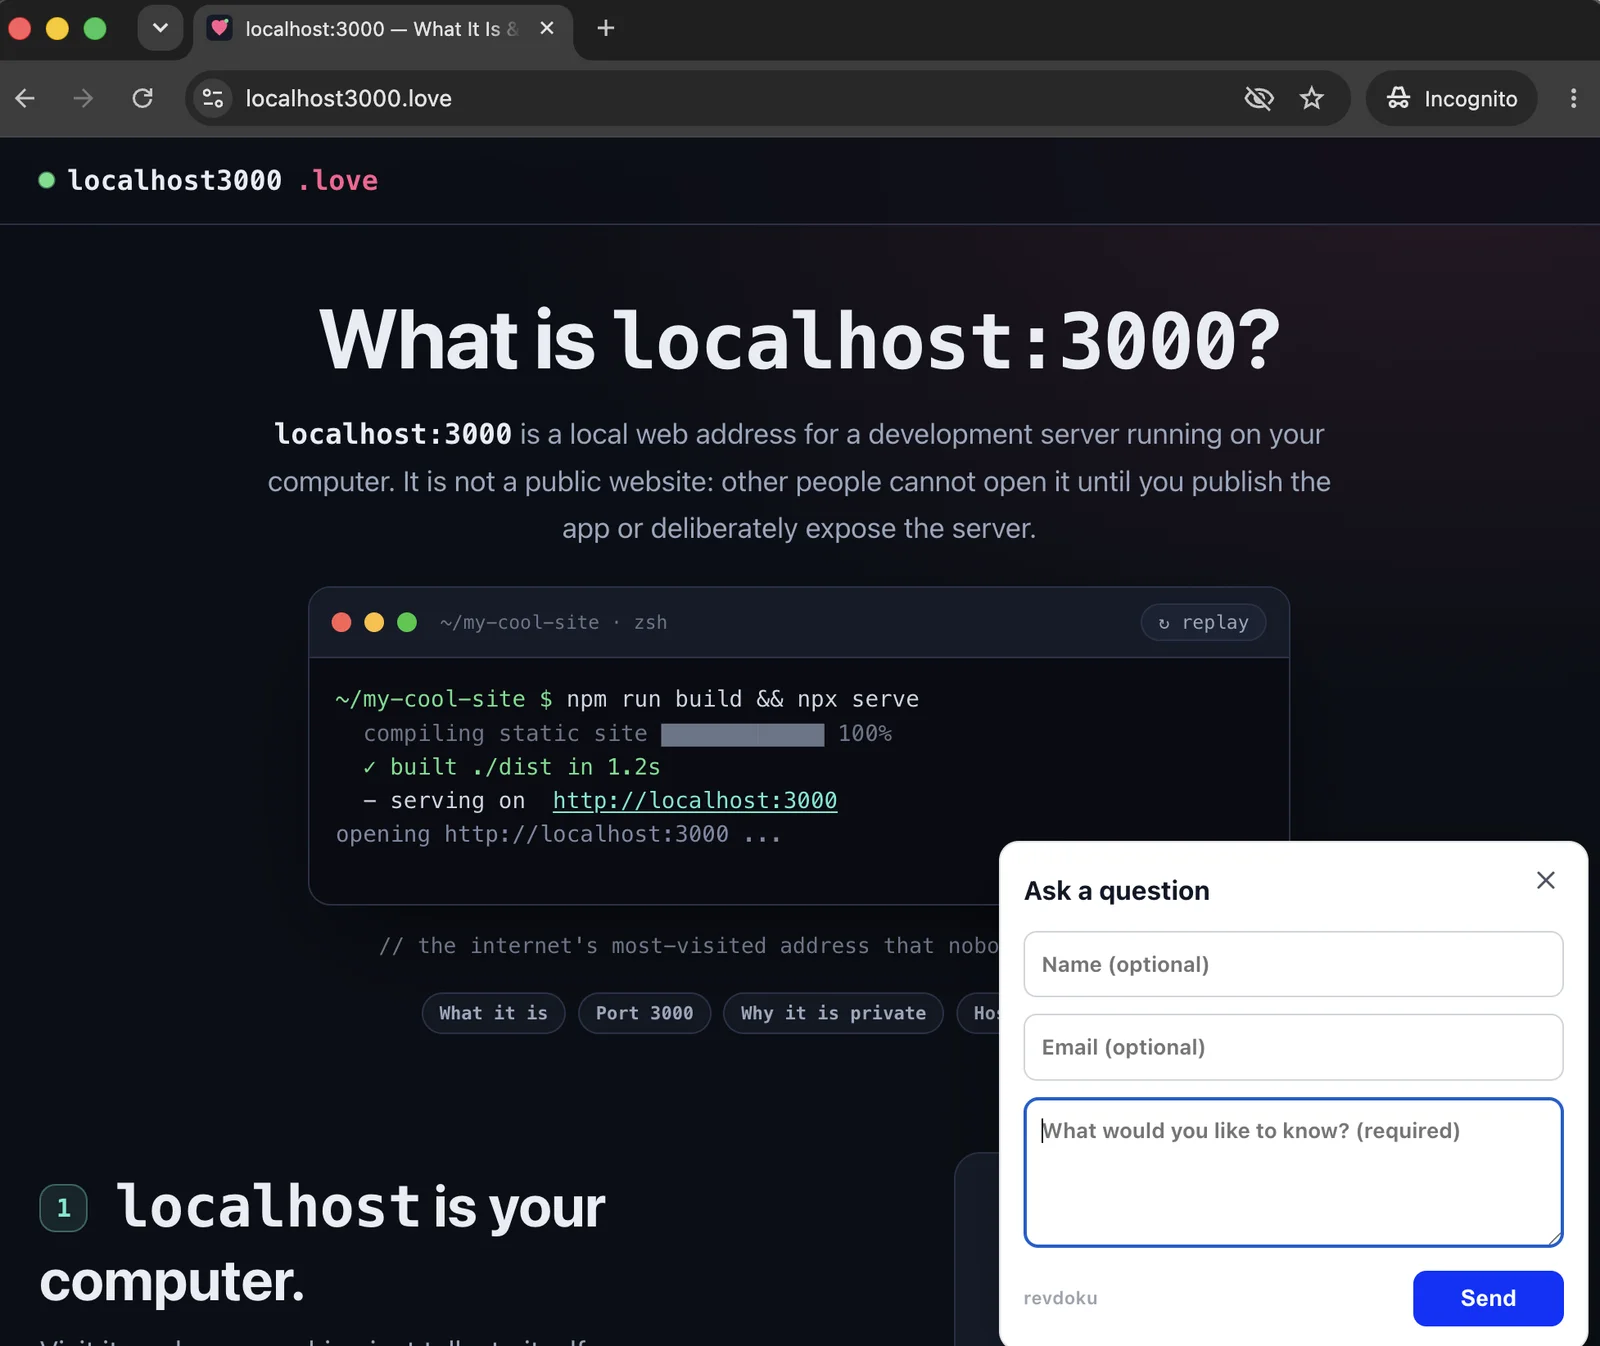Click the yellow dot in terminal header
The height and width of the screenshot is (1346, 1600).
click(374, 622)
